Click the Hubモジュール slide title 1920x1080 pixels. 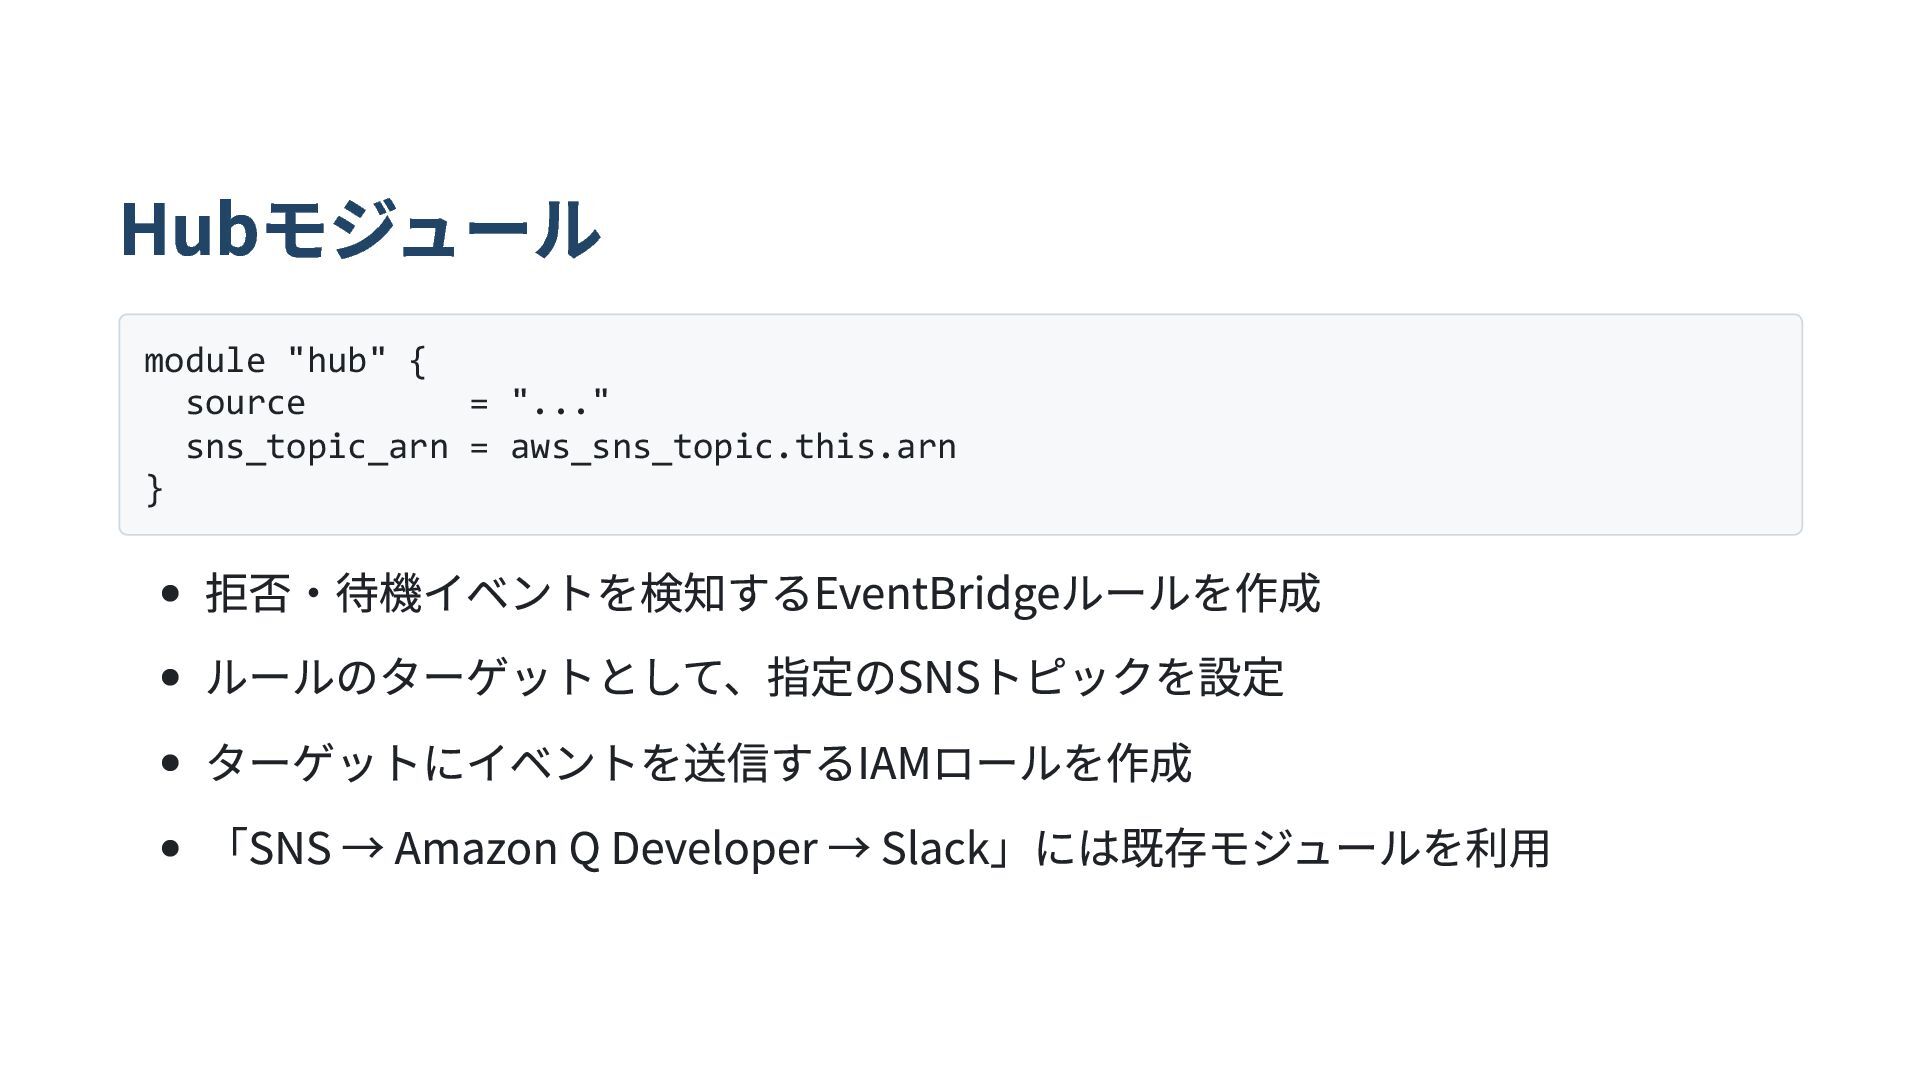pos(360,229)
